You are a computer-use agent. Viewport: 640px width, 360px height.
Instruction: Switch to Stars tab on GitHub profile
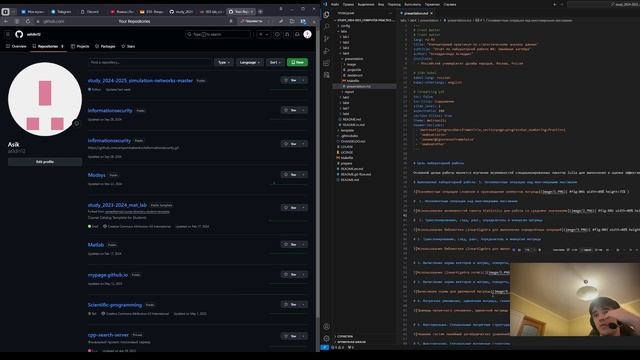click(128, 47)
